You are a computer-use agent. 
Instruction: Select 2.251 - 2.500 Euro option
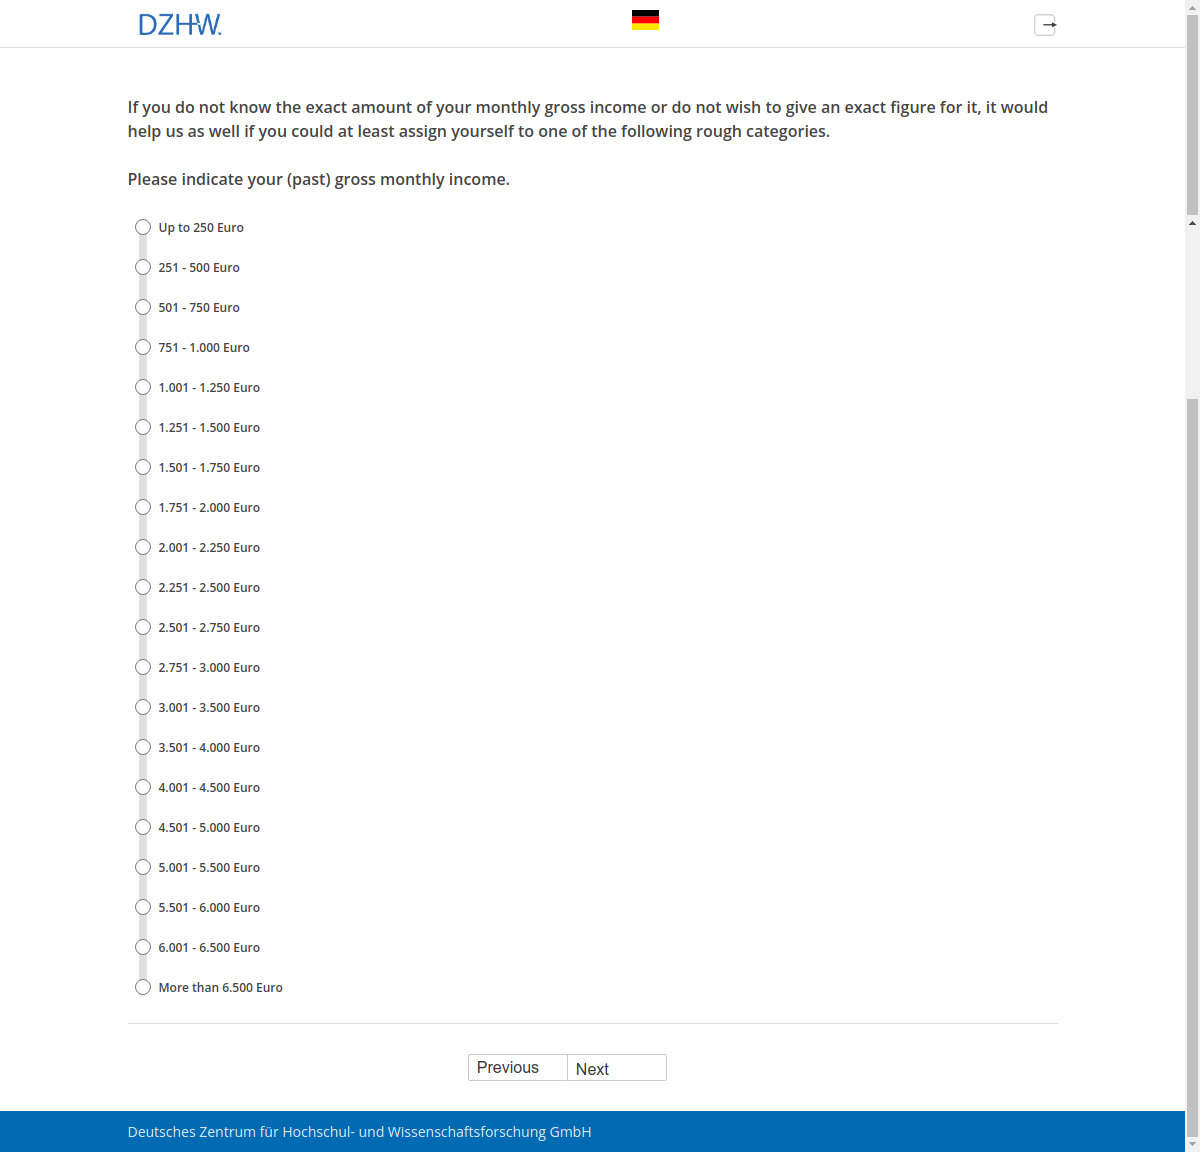pyautogui.click(x=143, y=588)
